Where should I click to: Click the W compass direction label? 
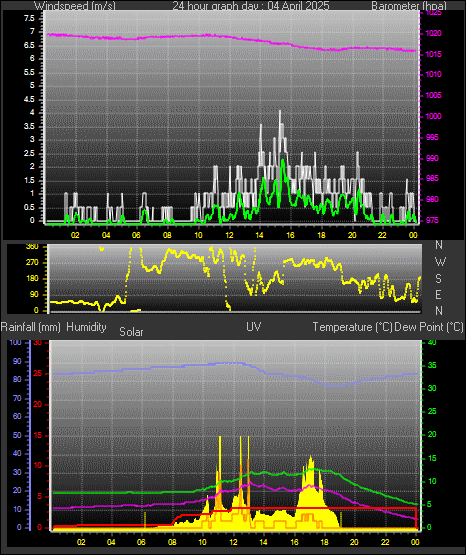coord(440,262)
